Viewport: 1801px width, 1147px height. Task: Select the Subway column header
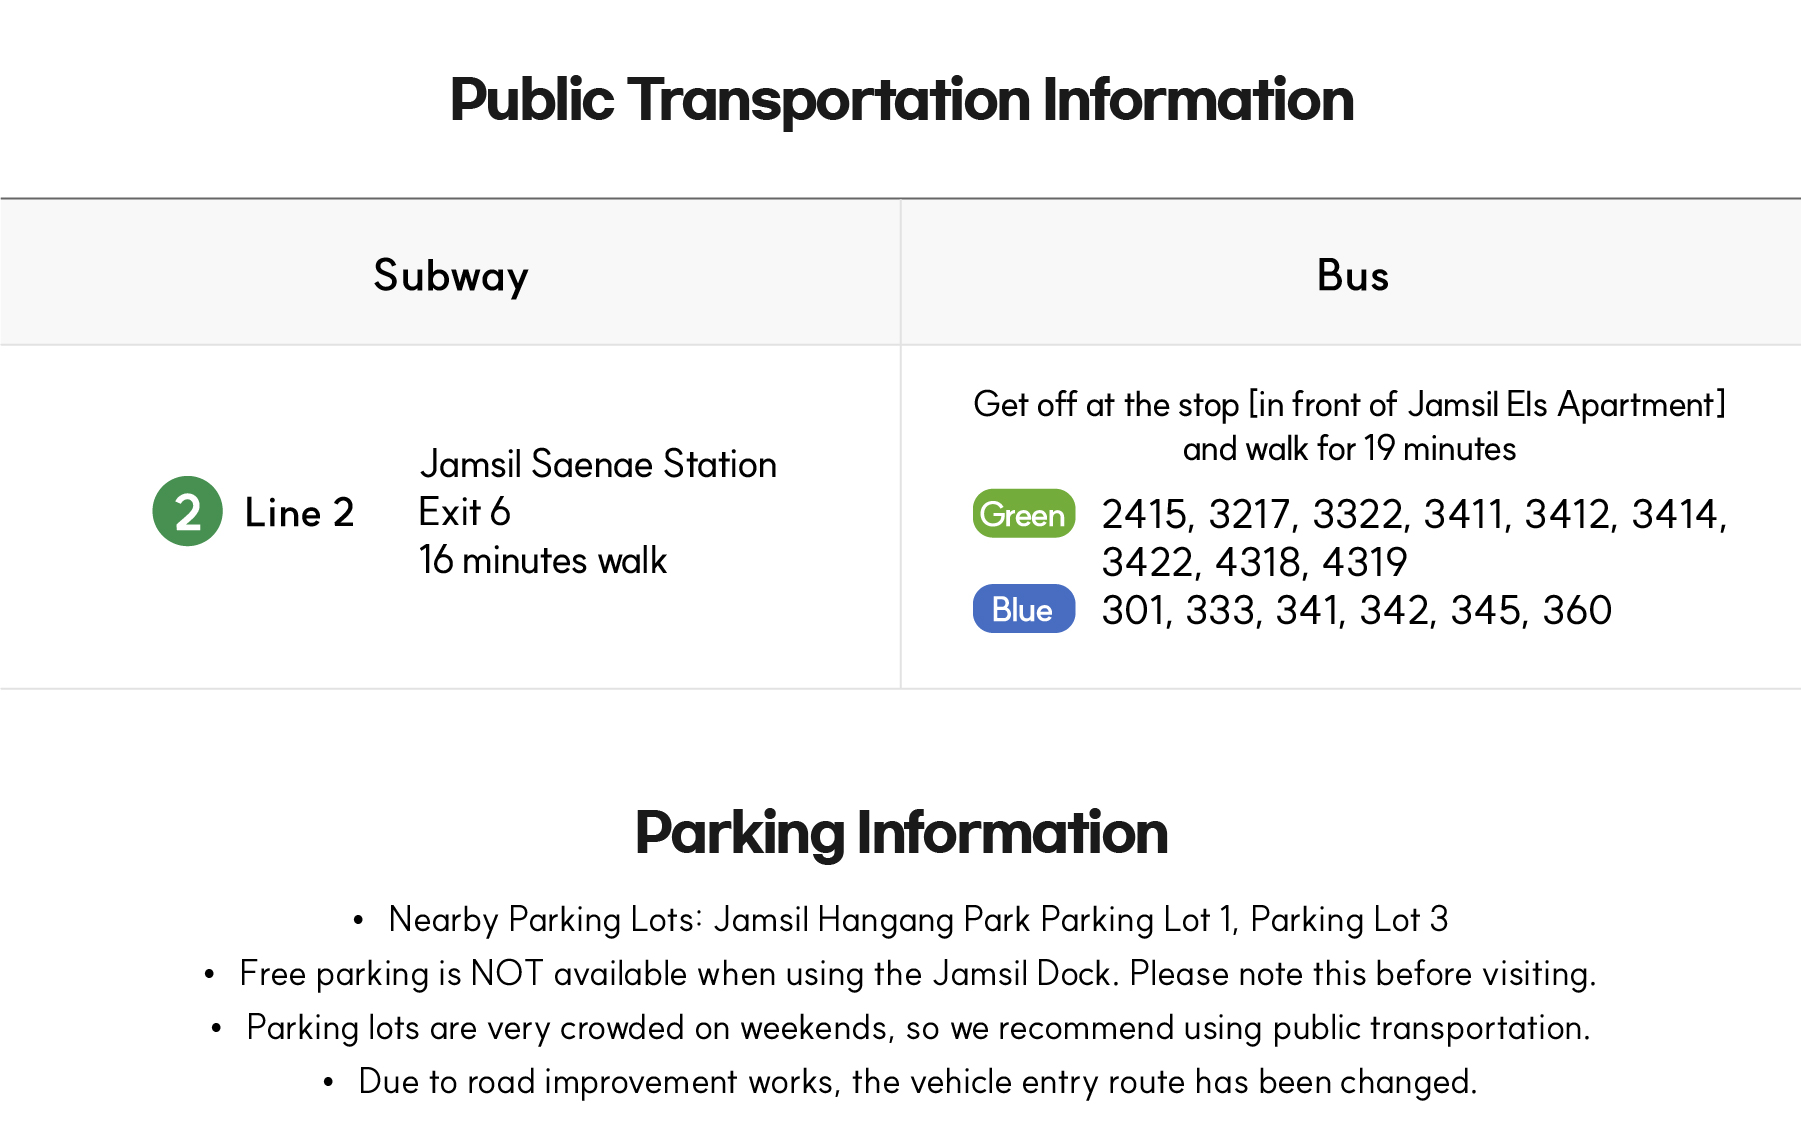(x=451, y=275)
